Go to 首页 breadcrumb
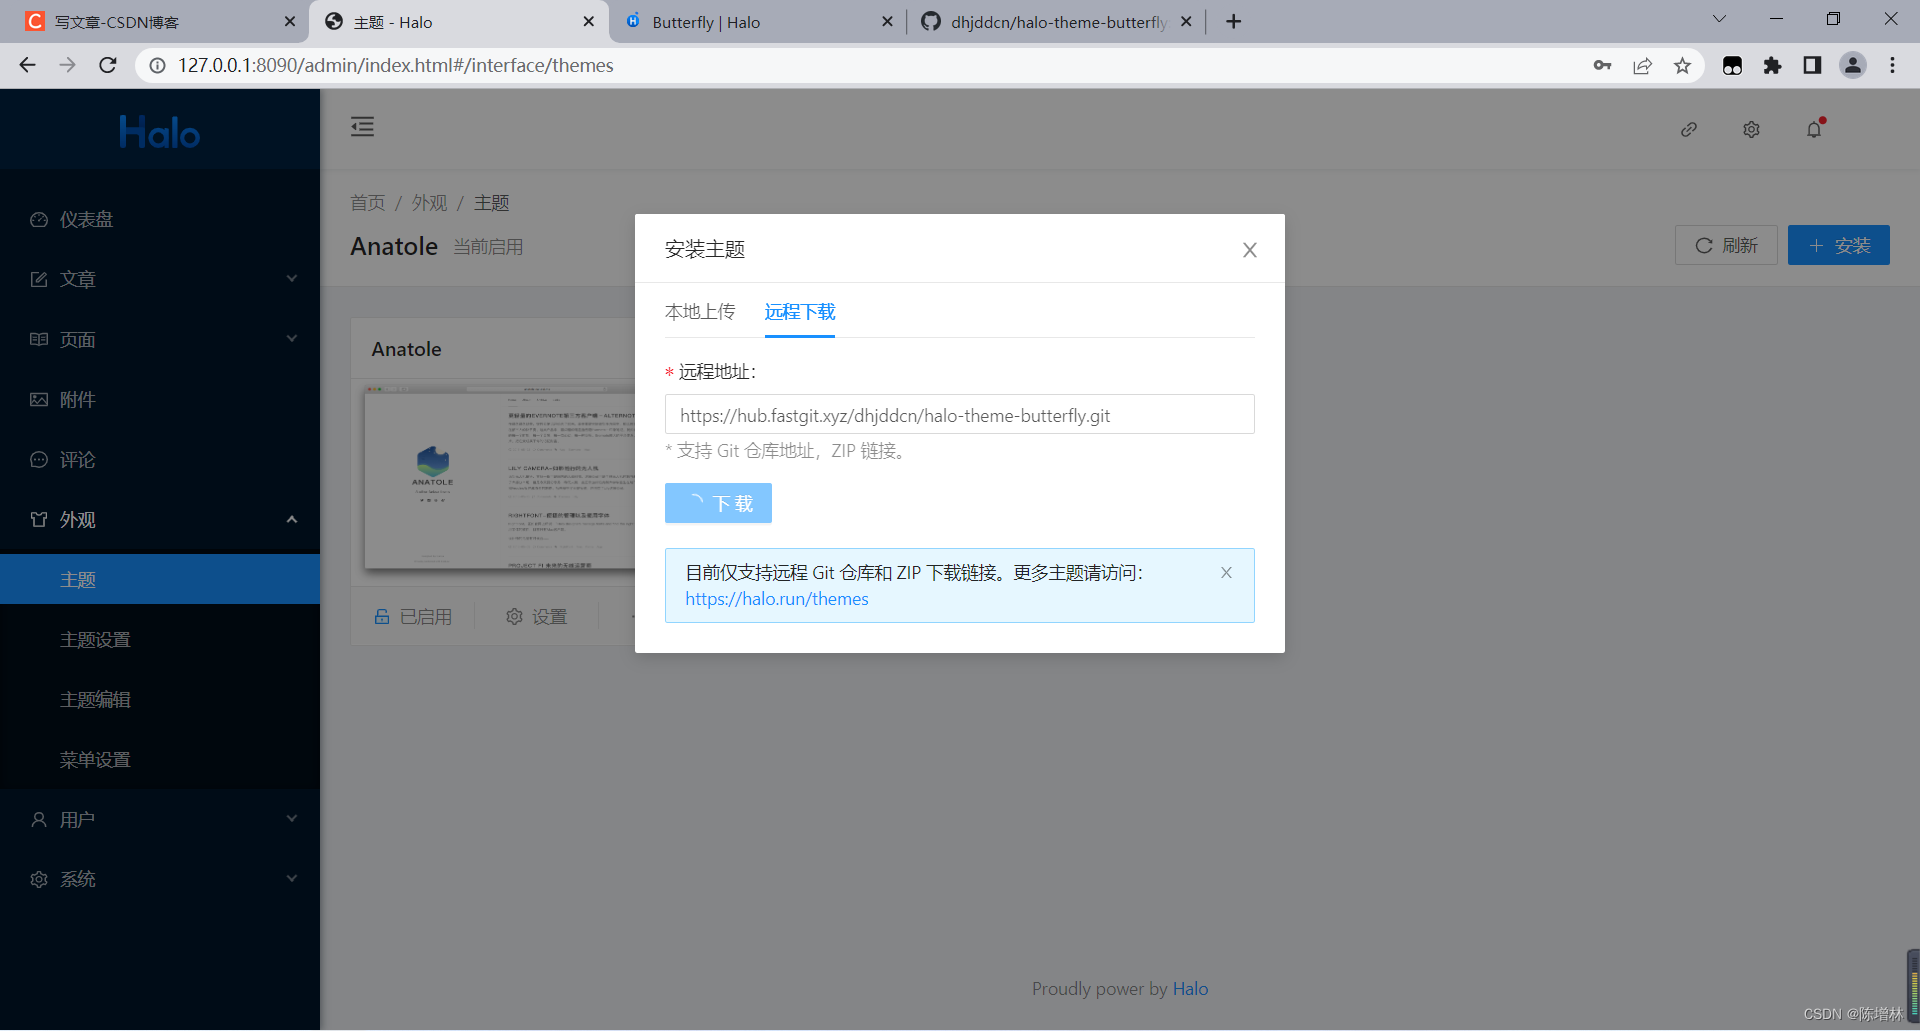This screenshot has height=1031, width=1920. [368, 203]
